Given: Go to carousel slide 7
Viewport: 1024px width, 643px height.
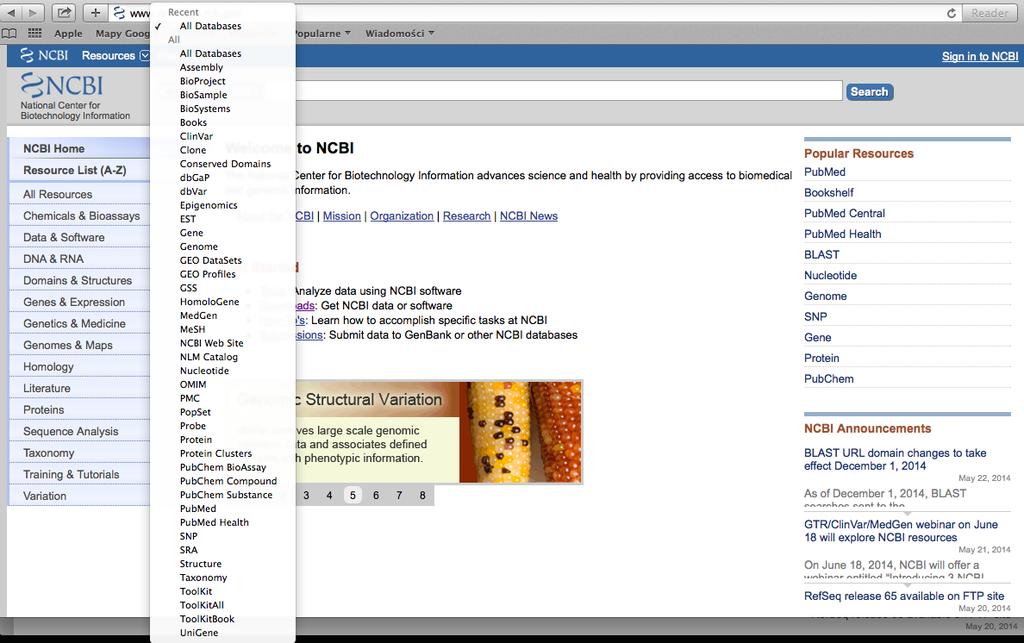Looking at the screenshot, I should tap(399, 495).
